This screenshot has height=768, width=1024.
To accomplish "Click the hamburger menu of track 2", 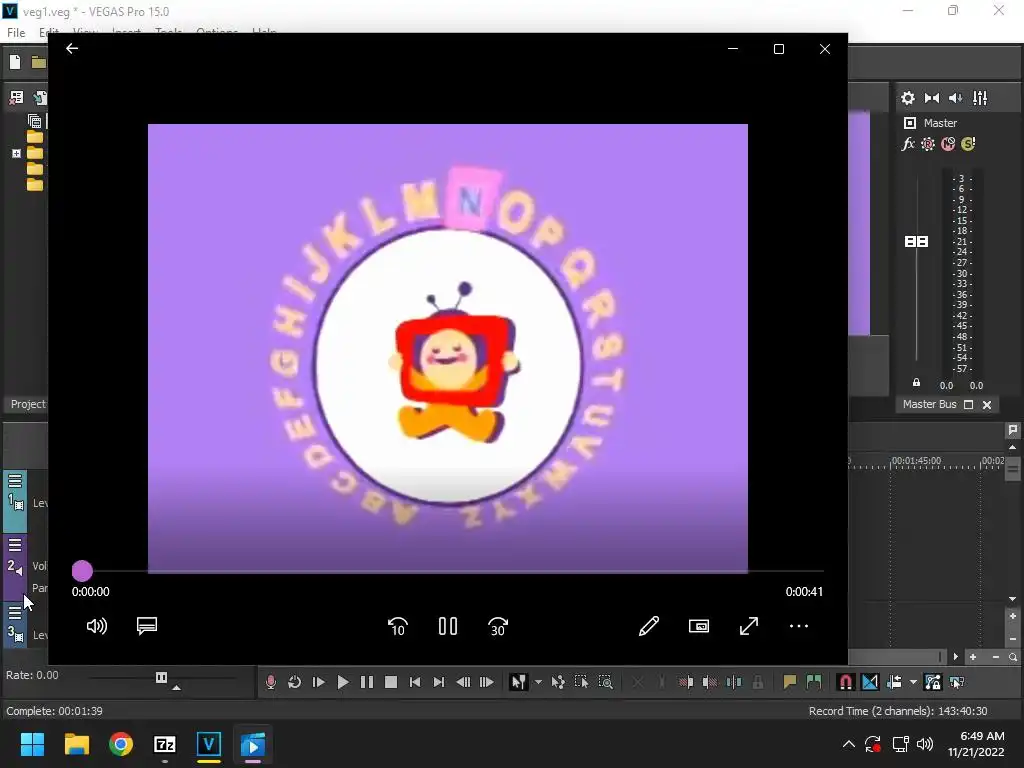I will tap(15, 545).
